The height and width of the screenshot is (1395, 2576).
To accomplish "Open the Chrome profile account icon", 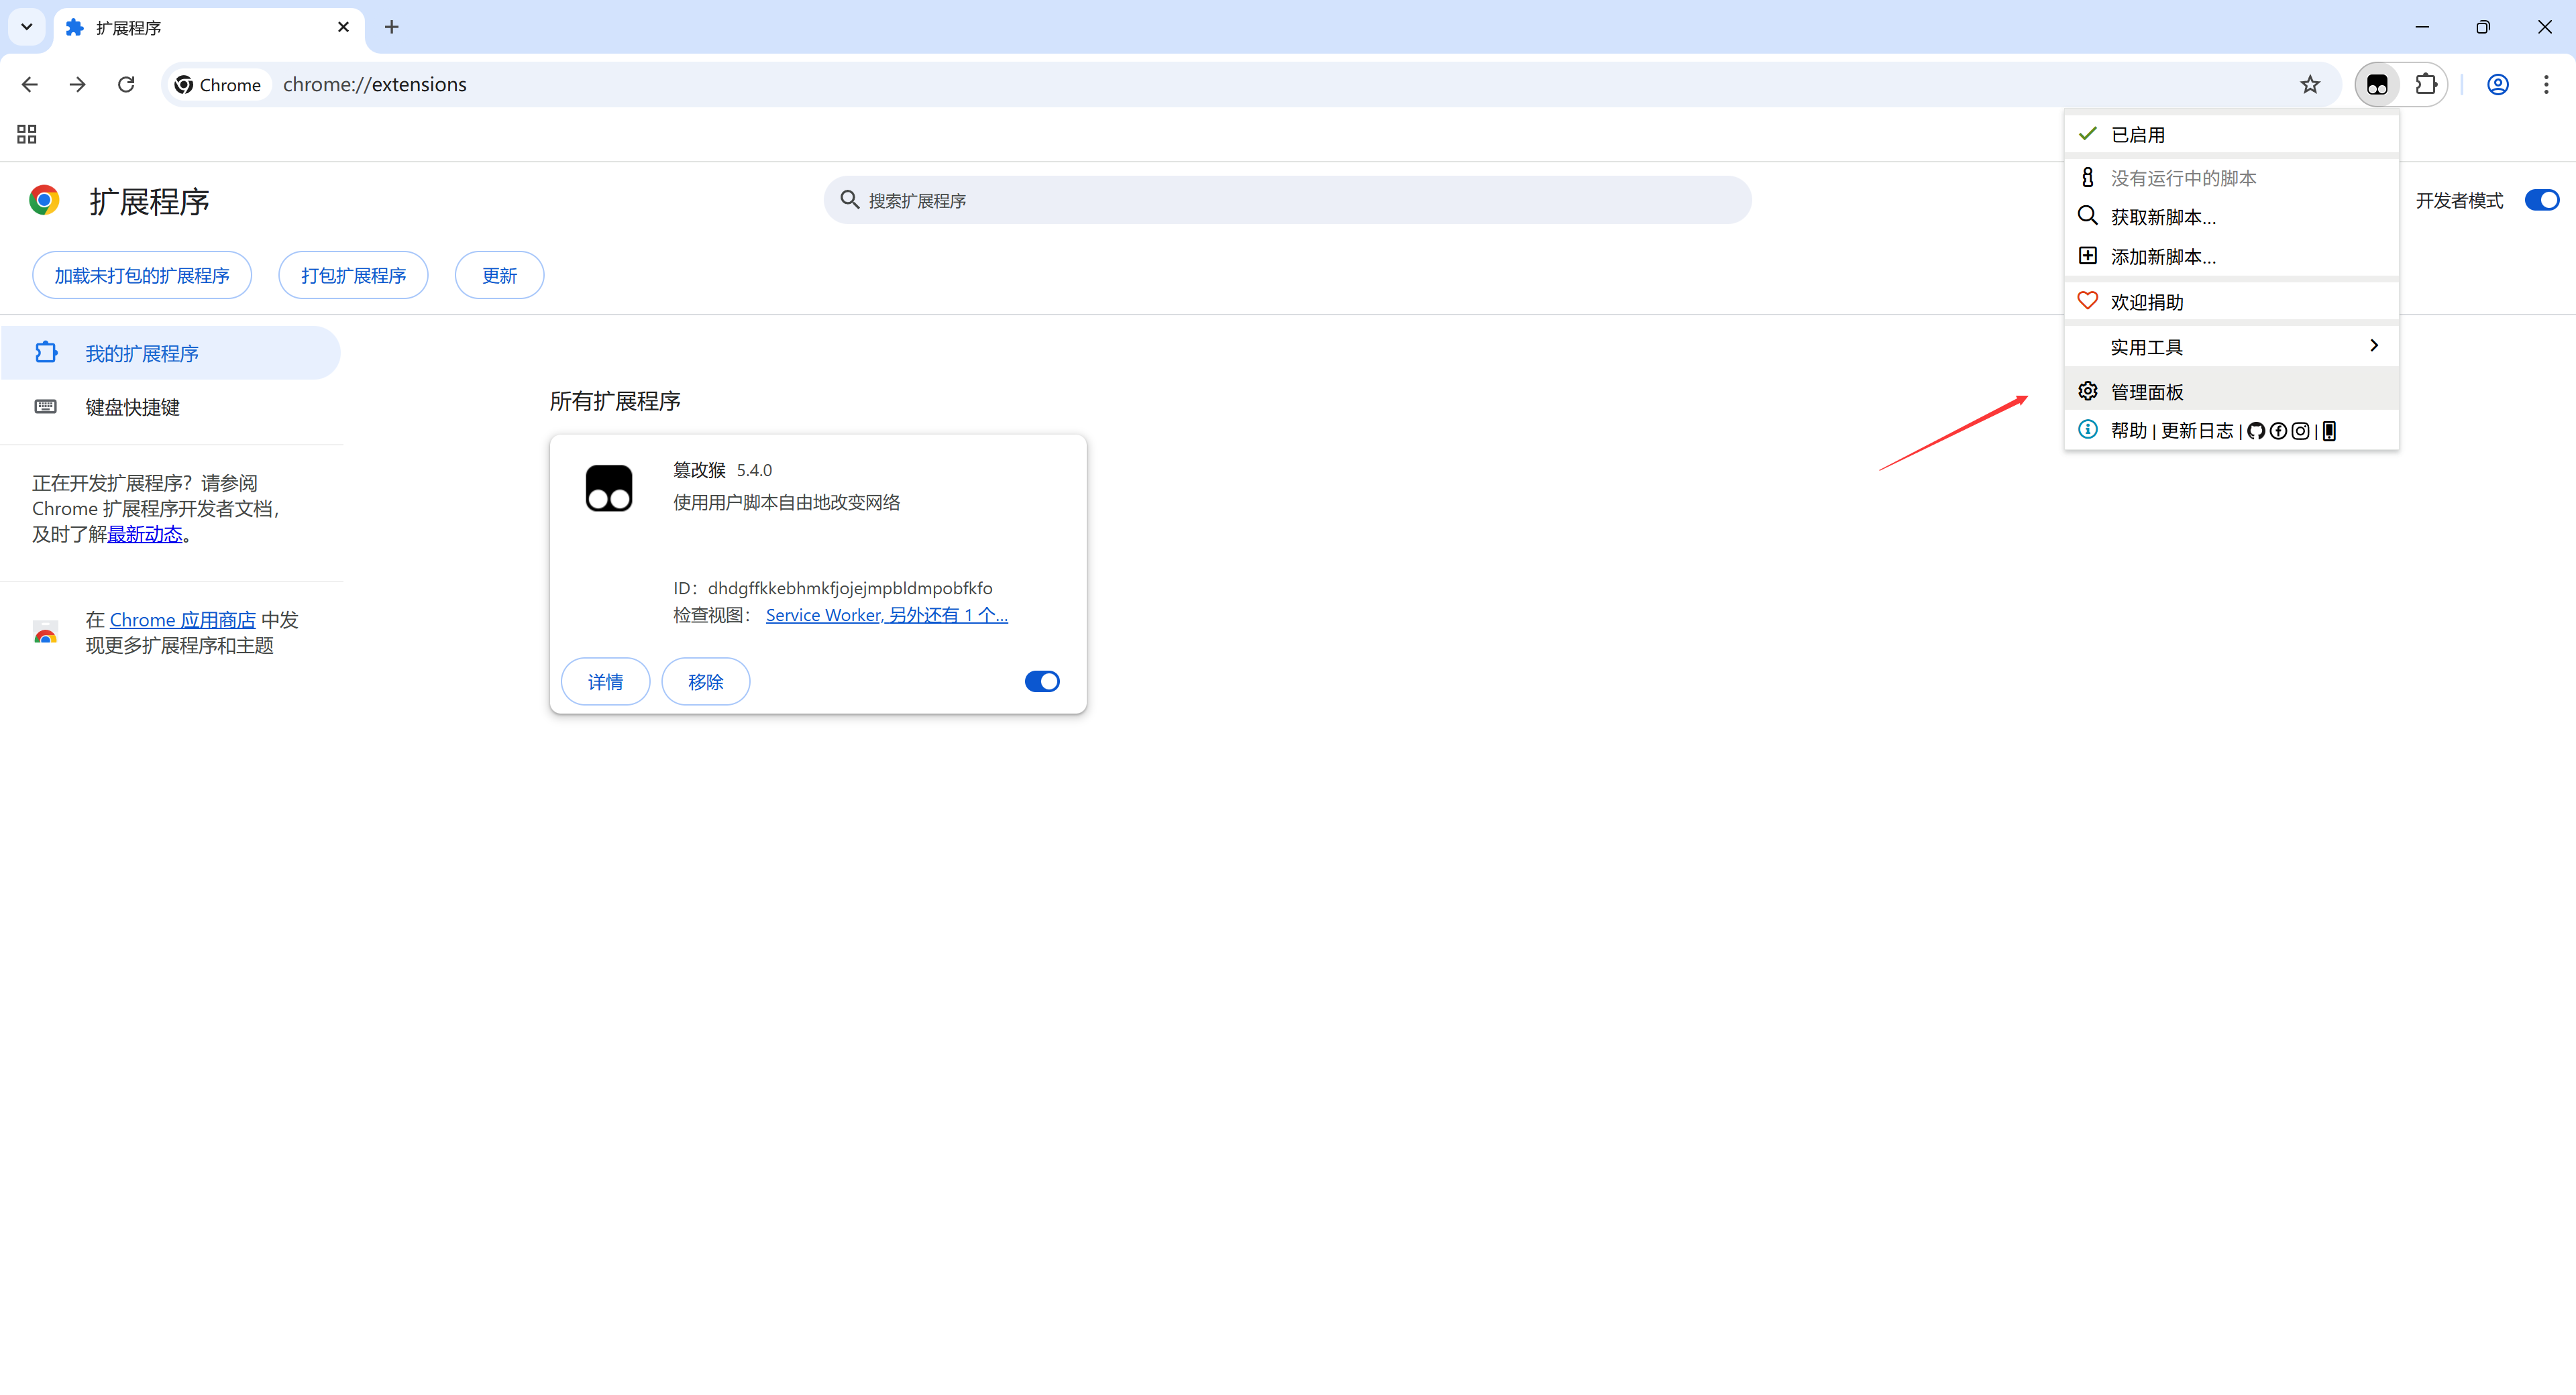I will (2497, 85).
